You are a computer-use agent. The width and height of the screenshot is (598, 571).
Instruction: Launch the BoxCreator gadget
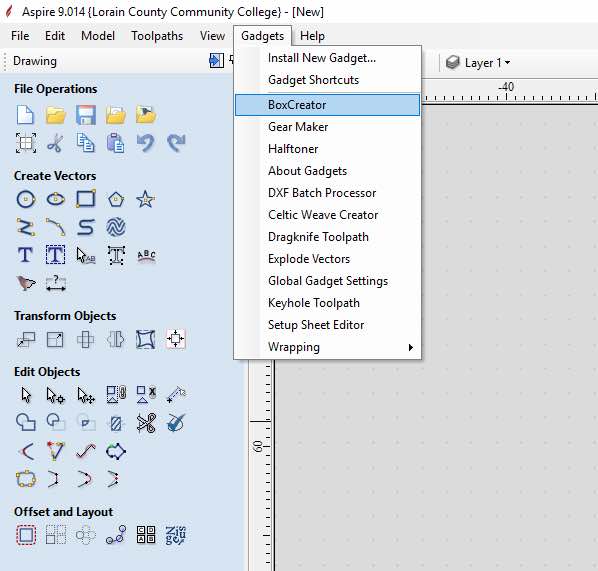click(327, 105)
